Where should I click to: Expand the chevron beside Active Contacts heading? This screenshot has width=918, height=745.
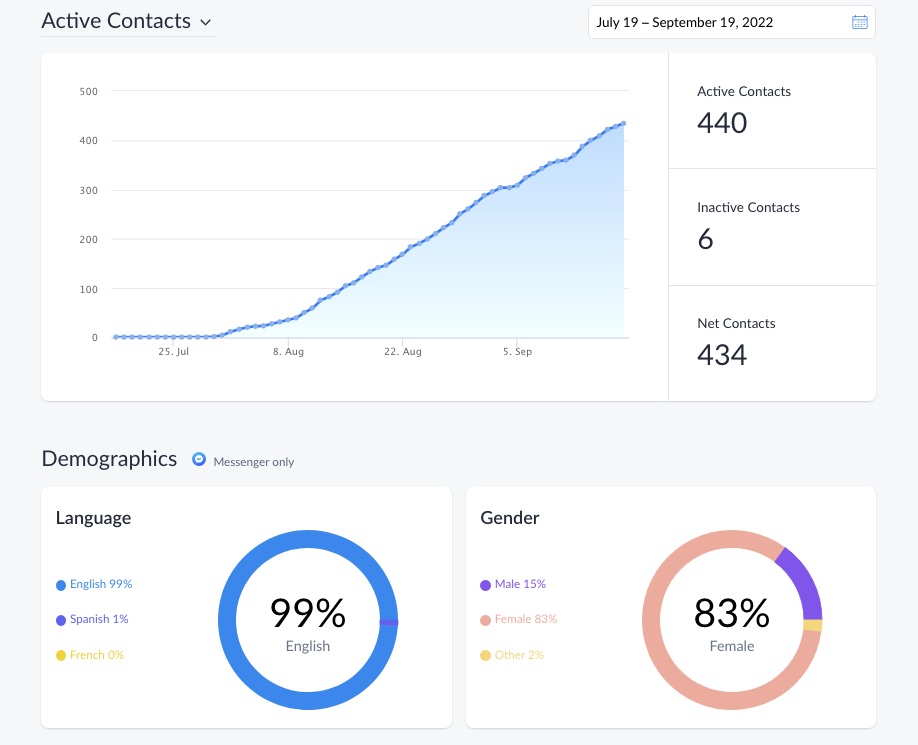click(206, 22)
